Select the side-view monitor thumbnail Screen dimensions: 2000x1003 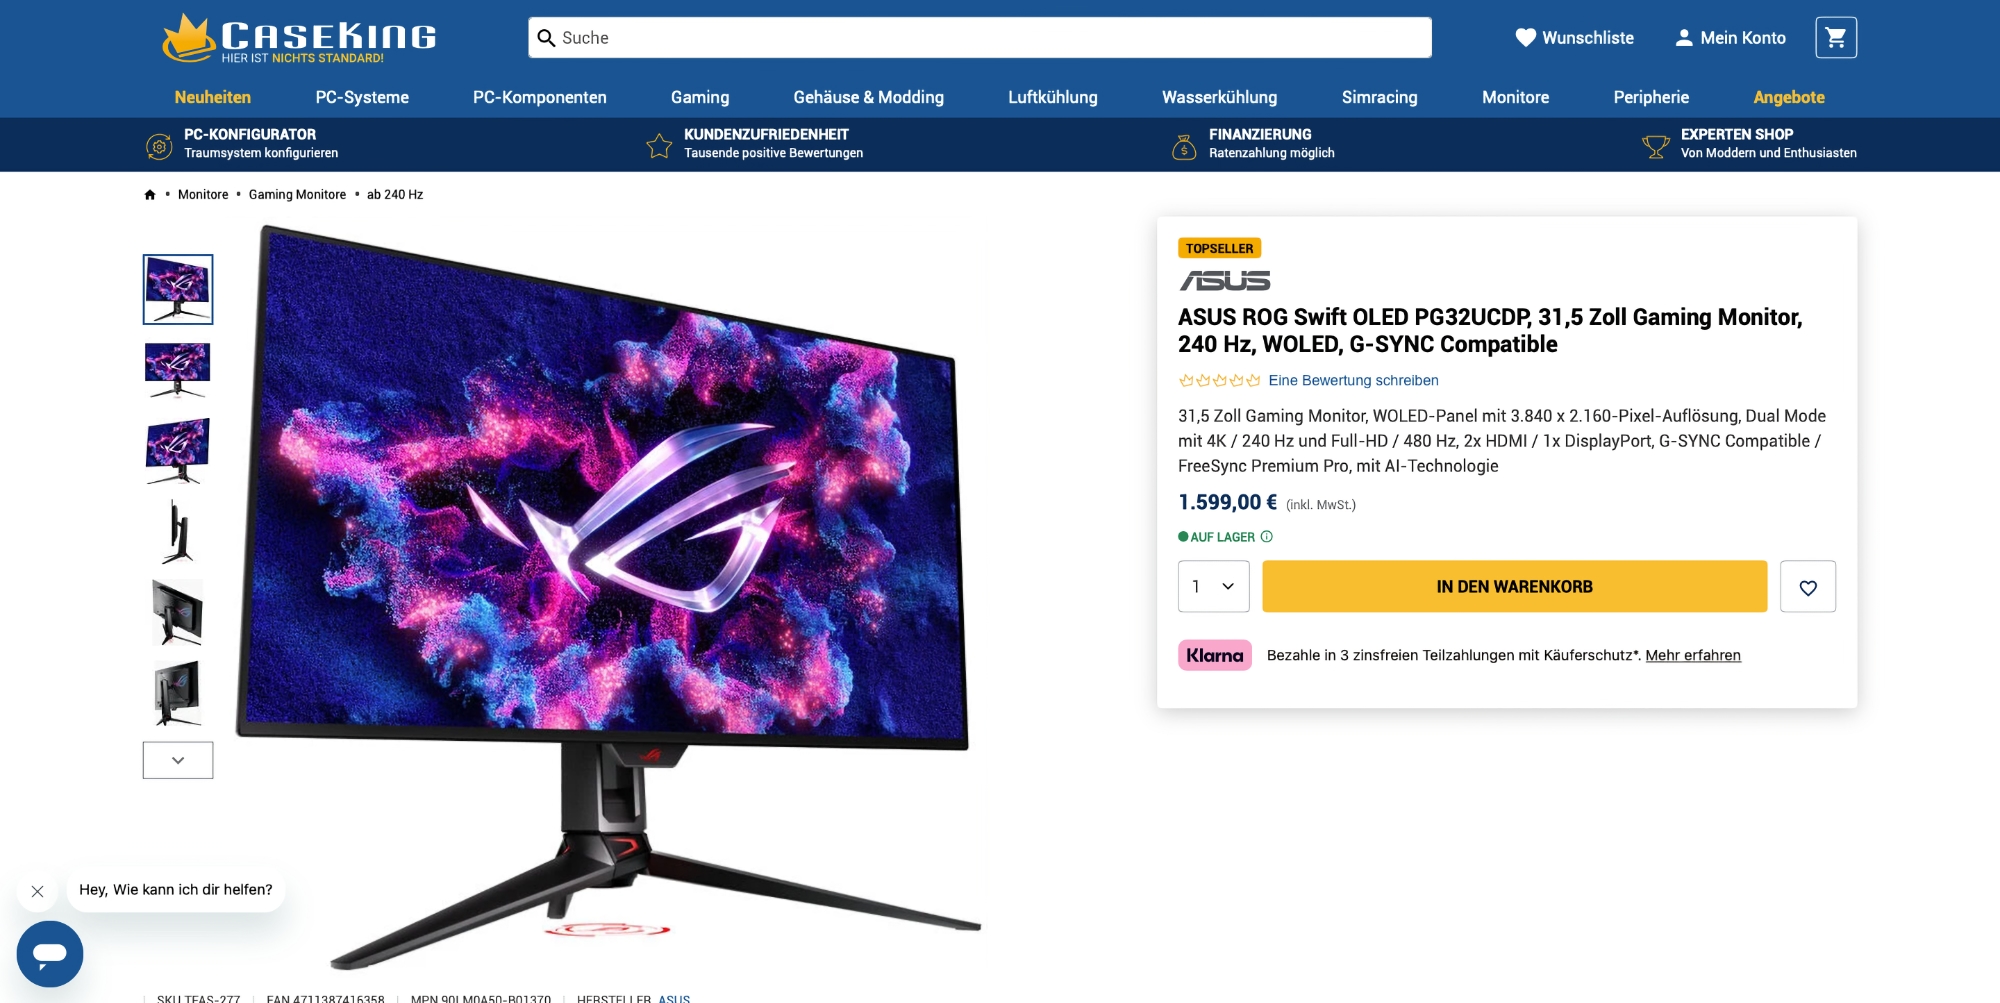(x=178, y=532)
